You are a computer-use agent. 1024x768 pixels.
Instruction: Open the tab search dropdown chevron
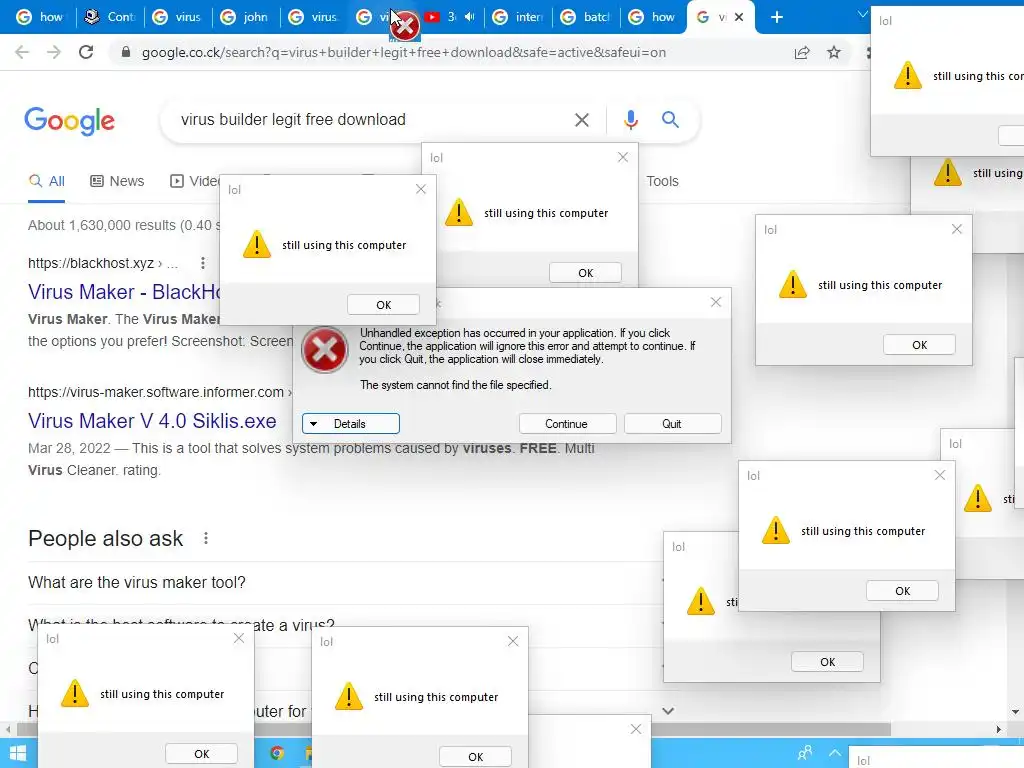(x=862, y=14)
